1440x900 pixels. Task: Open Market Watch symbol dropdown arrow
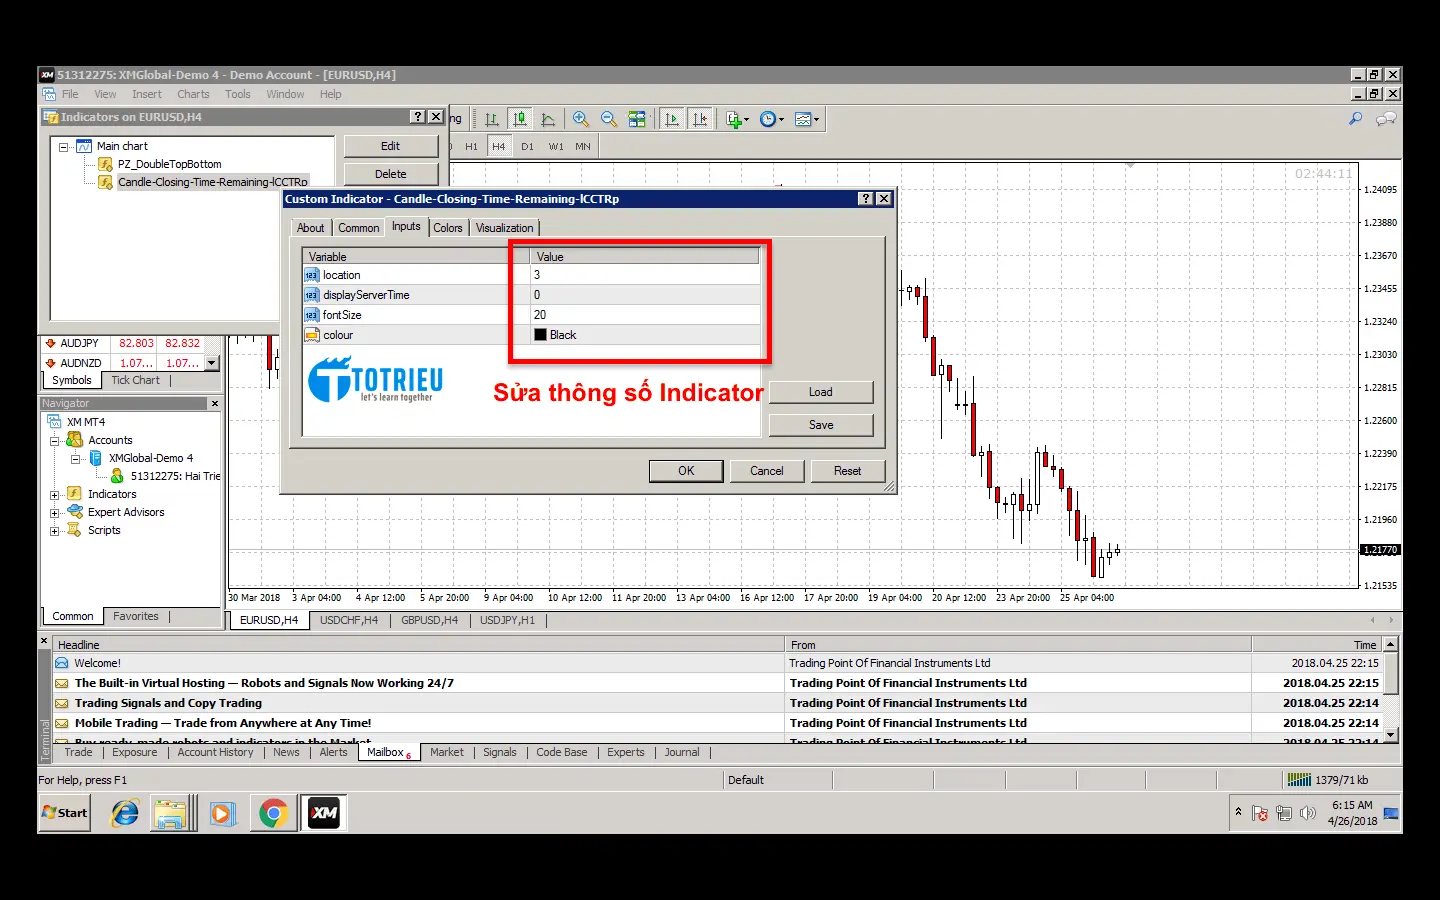(x=212, y=363)
